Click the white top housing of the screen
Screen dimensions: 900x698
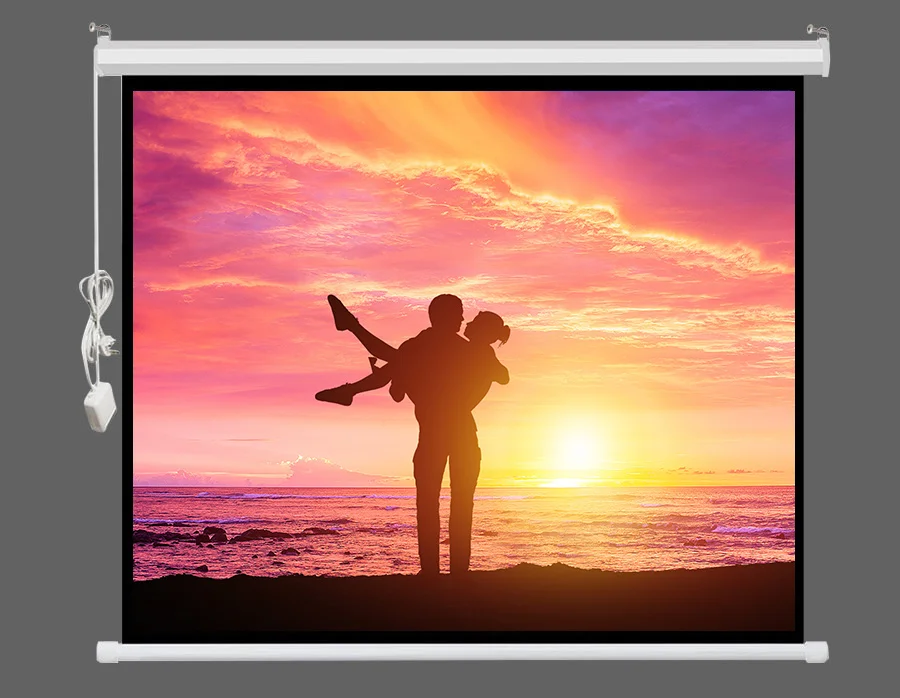point(461,57)
